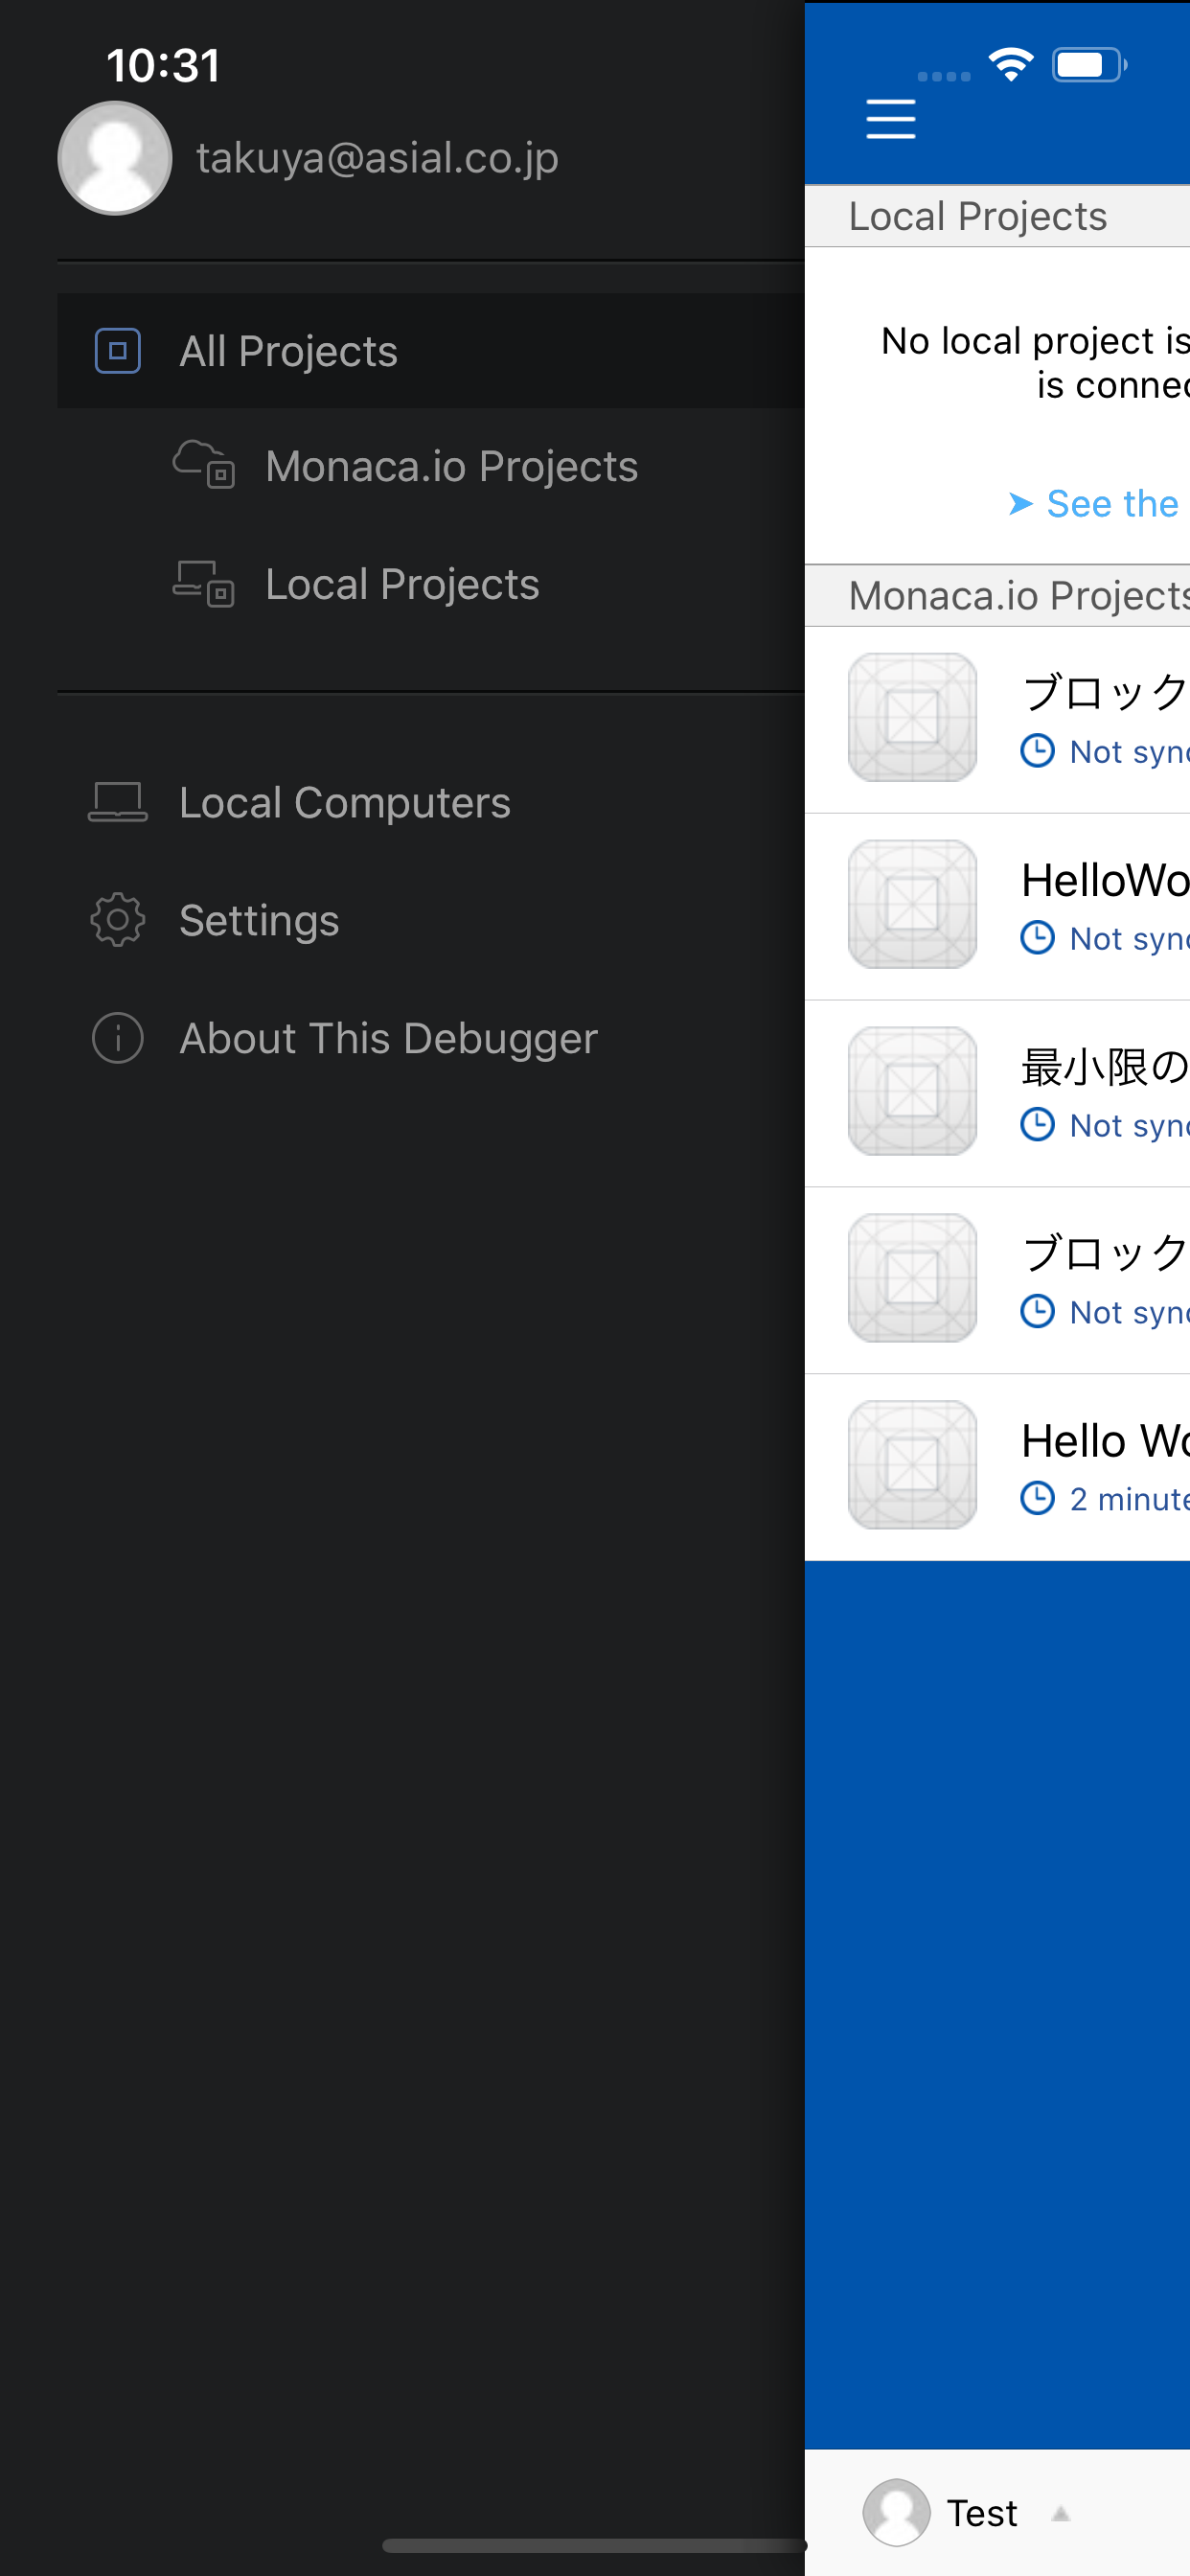This screenshot has height=2576, width=1190.
Task: Open Local Projects menu entry
Action: coord(431,584)
